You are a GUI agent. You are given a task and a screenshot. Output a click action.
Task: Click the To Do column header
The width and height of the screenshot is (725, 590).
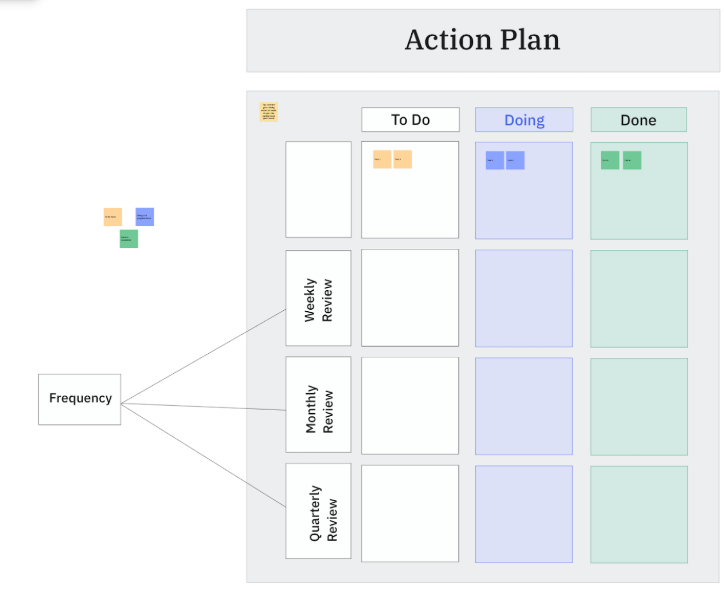tap(410, 120)
